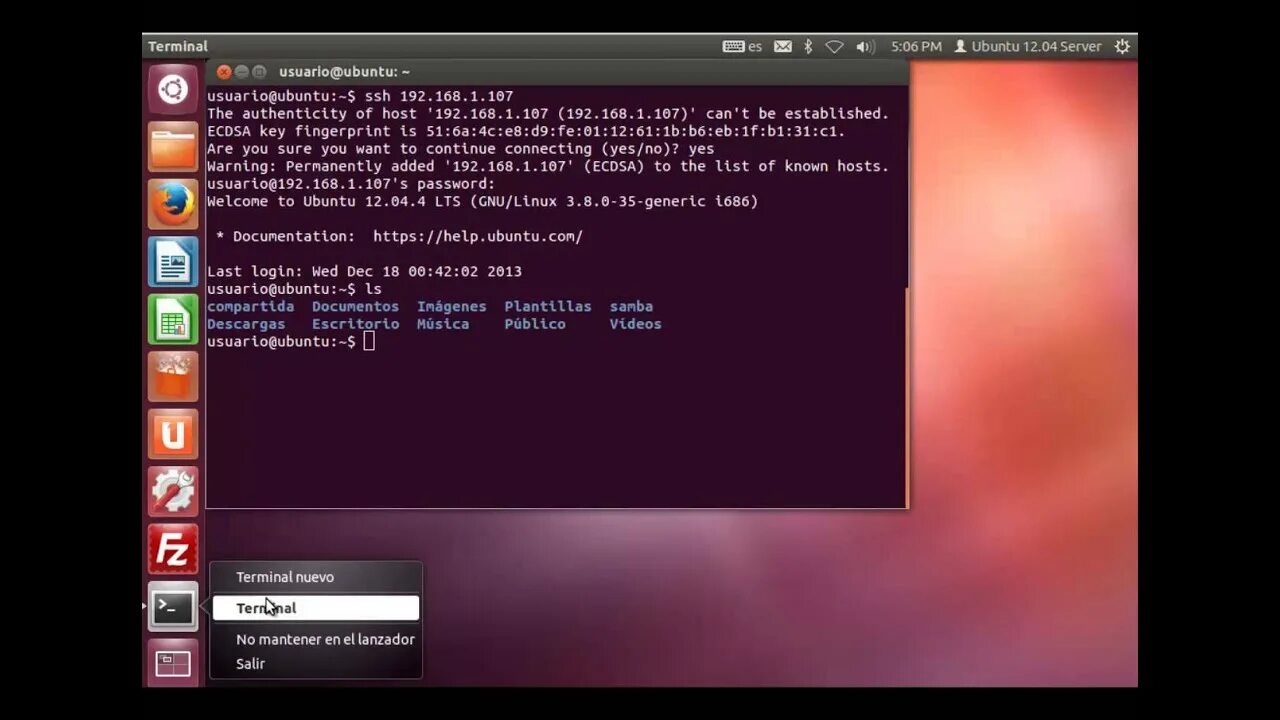The height and width of the screenshot is (720, 1280).
Task: Click the 'Escritorio' directory name
Action: pos(355,324)
